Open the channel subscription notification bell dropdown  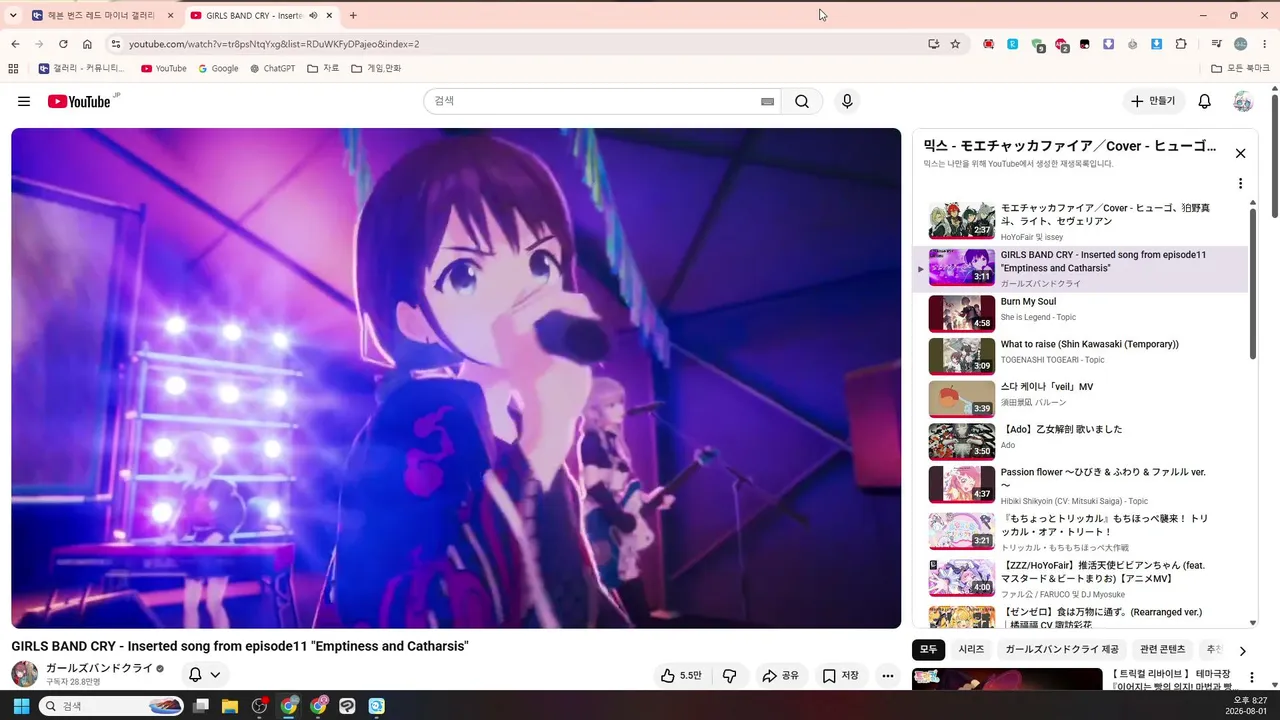click(x=204, y=675)
